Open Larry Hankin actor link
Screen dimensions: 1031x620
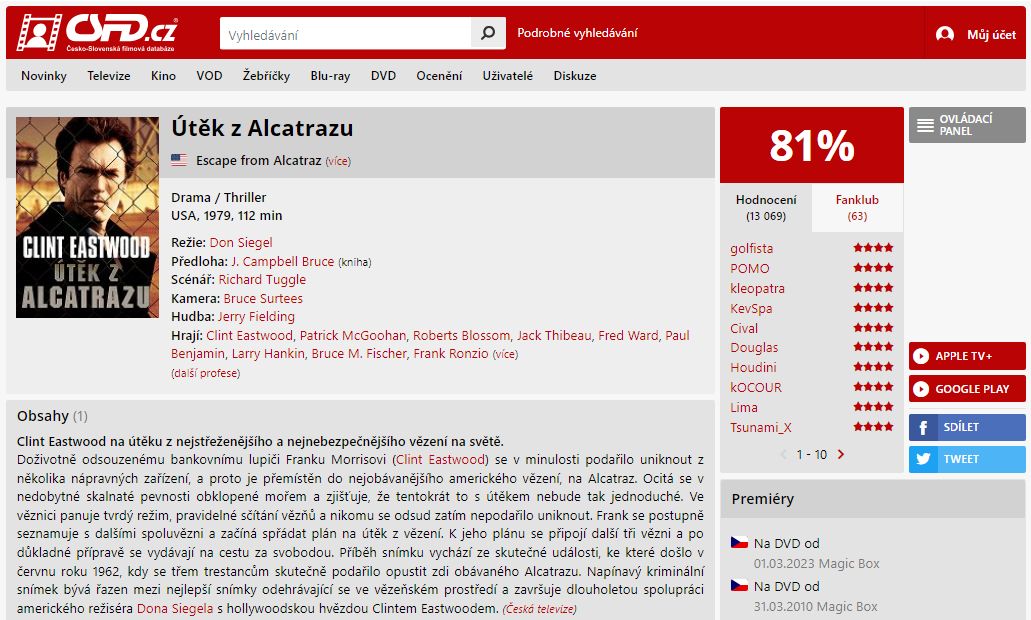[x=268, y=354]
